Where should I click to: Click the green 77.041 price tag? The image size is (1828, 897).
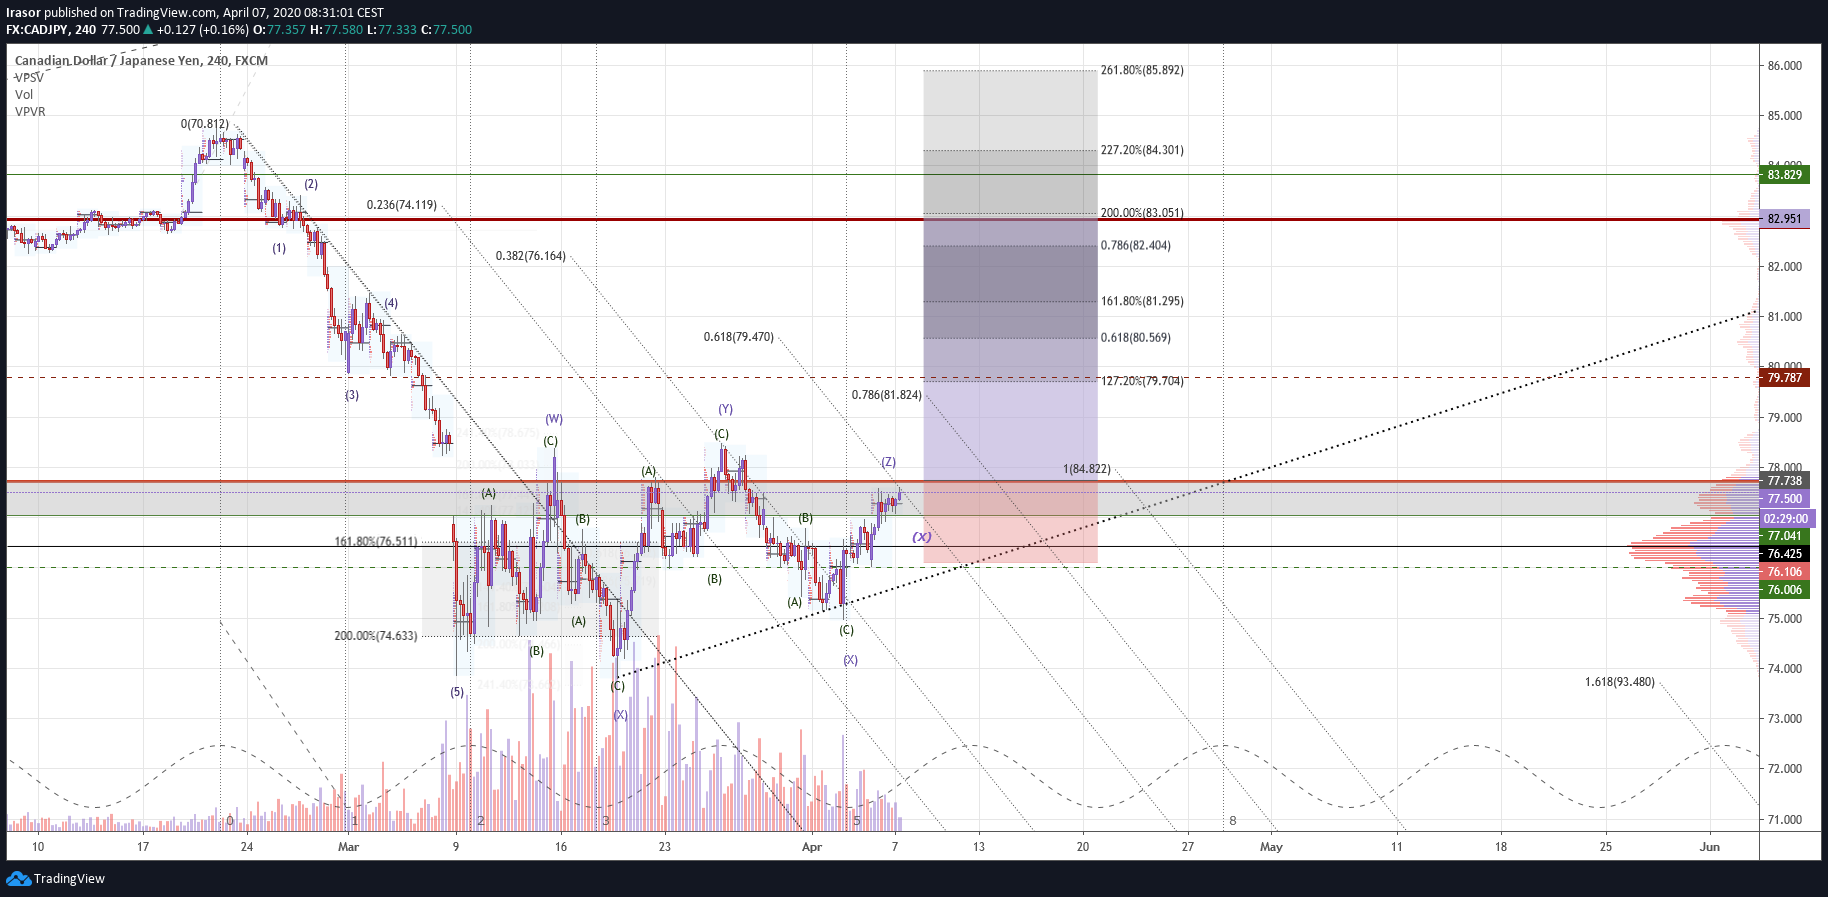[x=1784, y=536]
